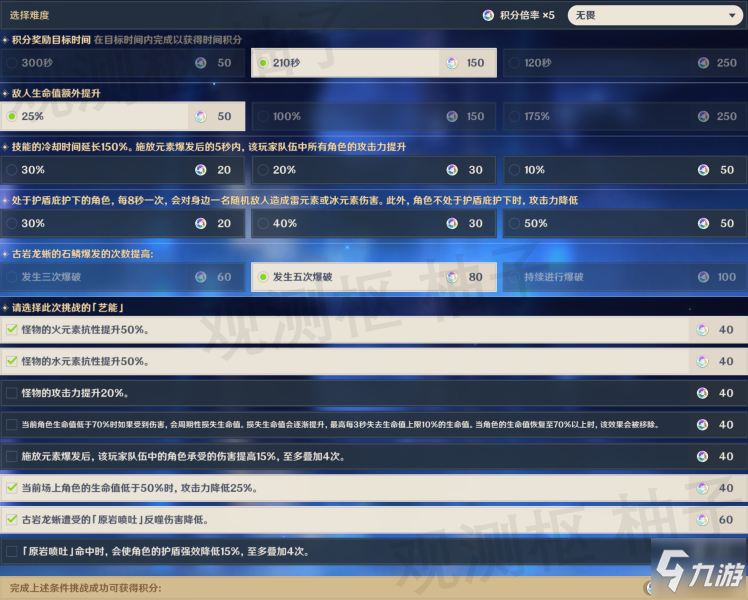This screenshot has width=748, height=600.
Task: Select the 120秒 target time option
Action: pos(625,62)
